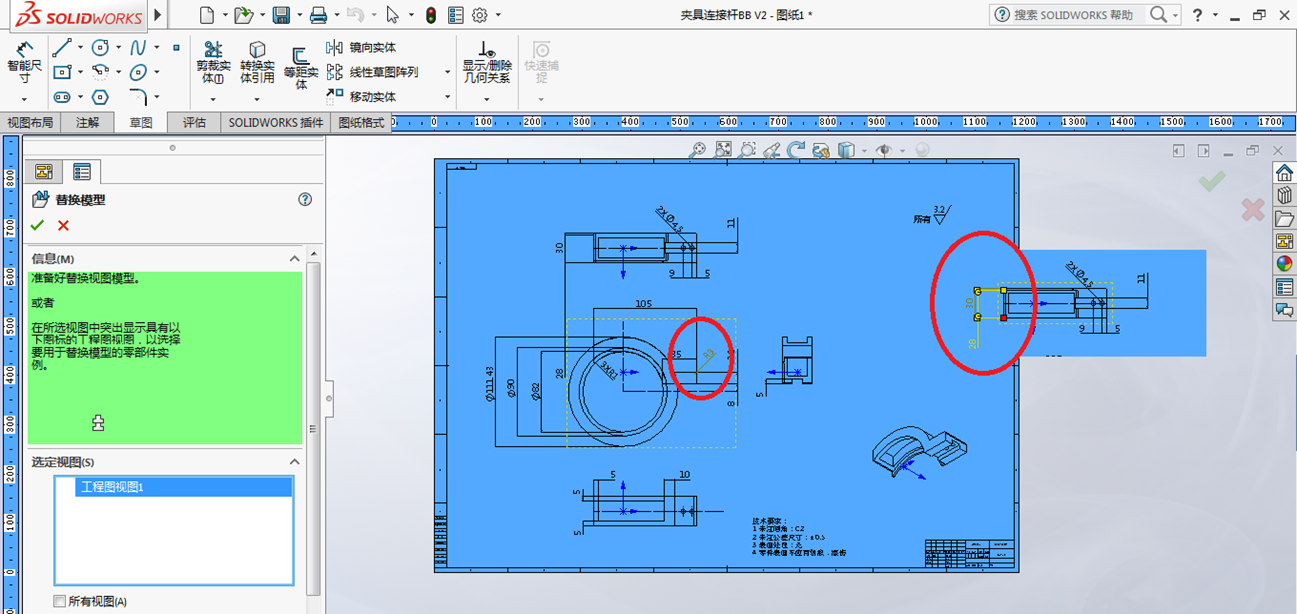Screen dimensions: 1297x614
Task: Click the help question mark in 替换模型 panel
Action: (x=306, y=199)
